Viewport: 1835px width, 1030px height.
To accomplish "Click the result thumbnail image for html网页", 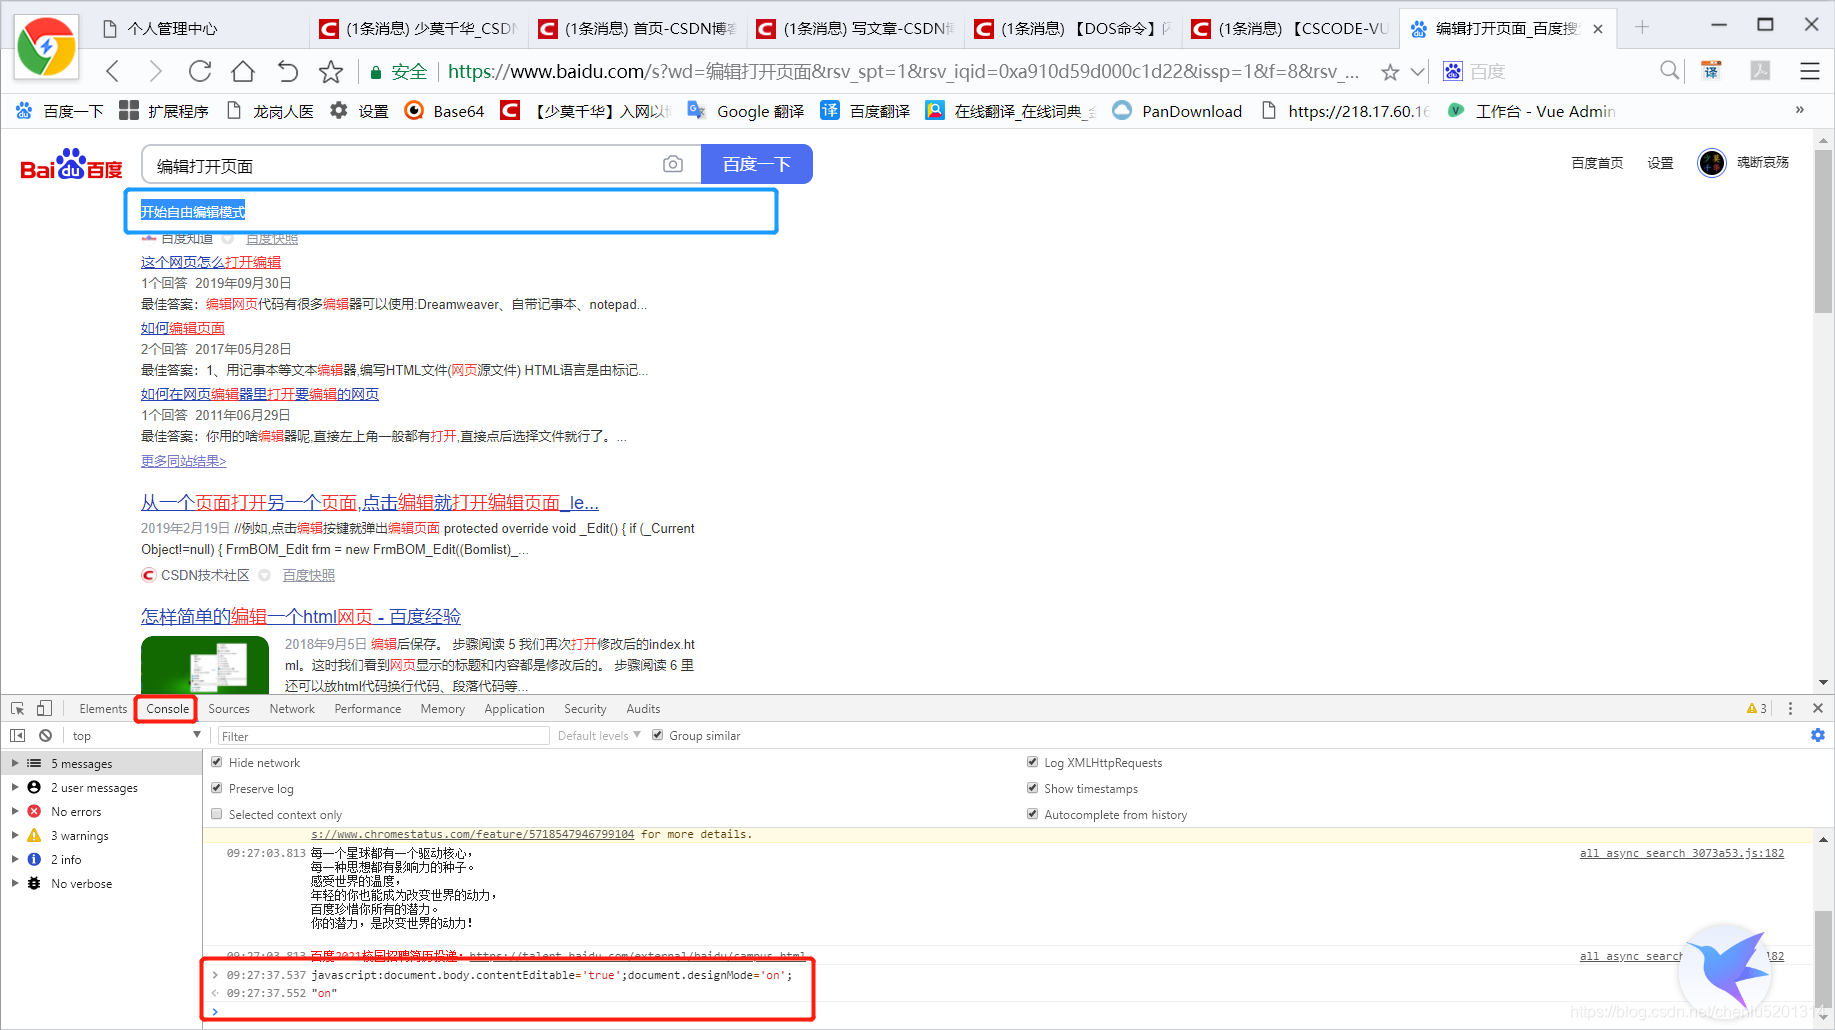I will click(x=205, y=665).
